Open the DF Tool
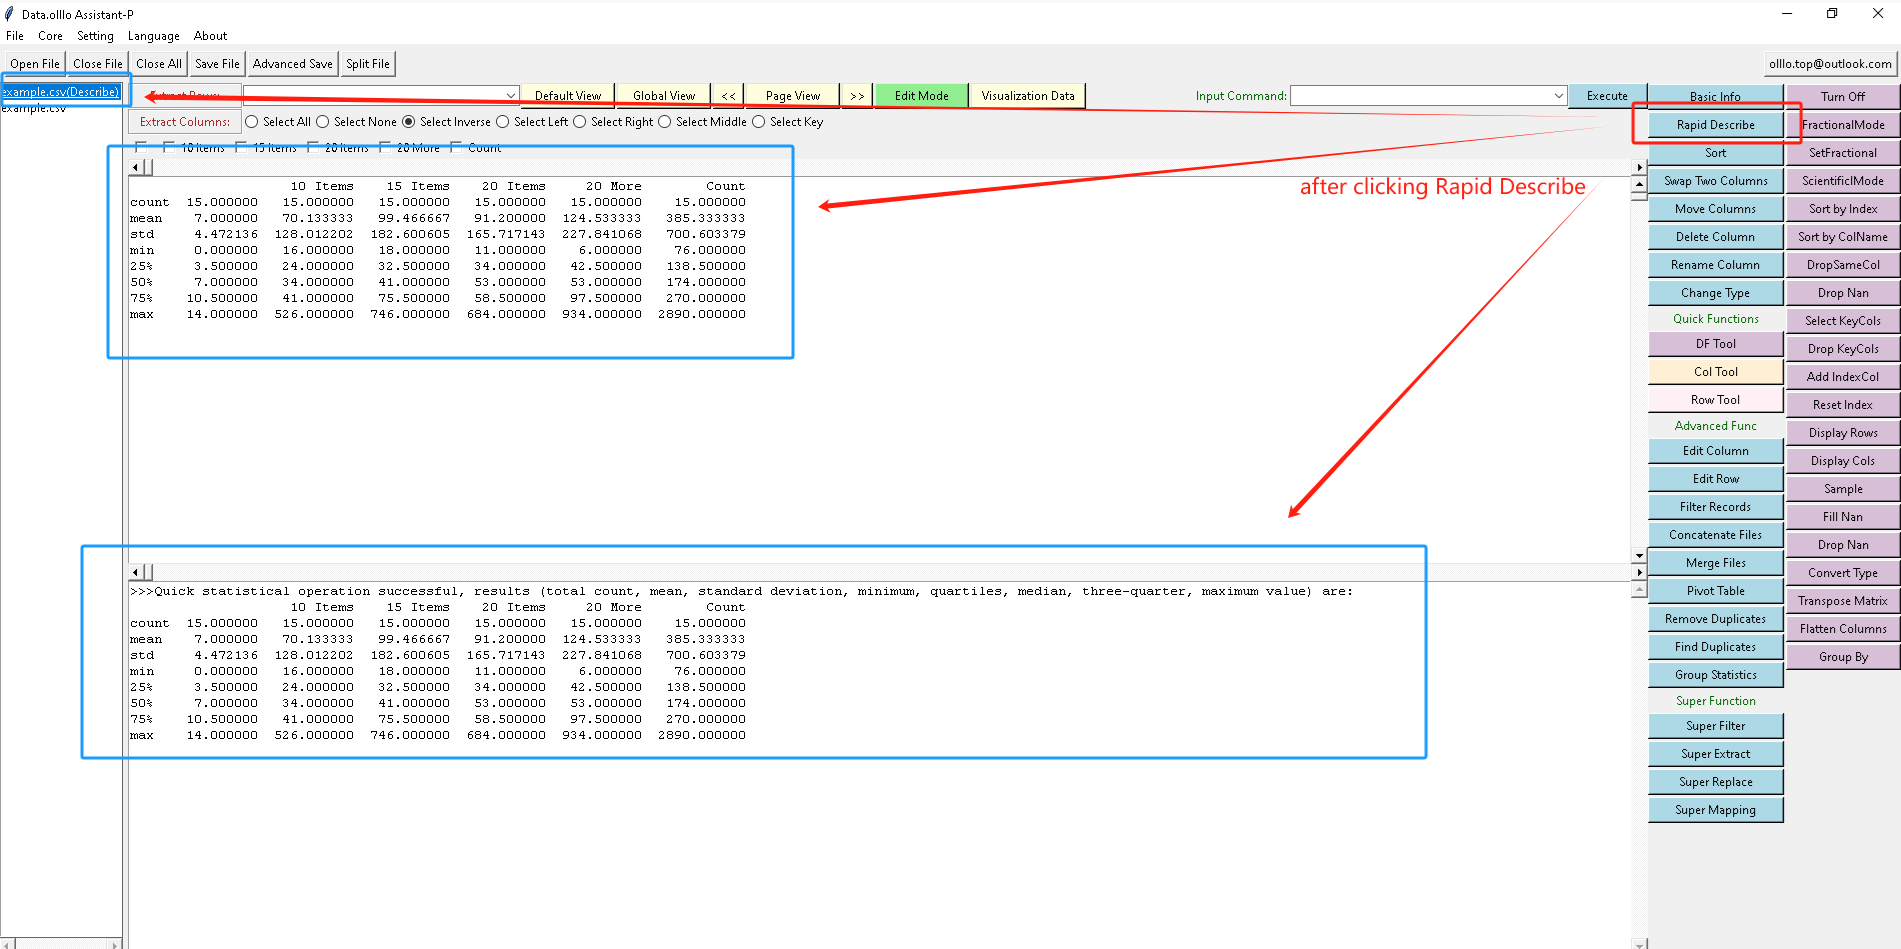The width and height of the screenshot is (1901, 949). click(x=1716, y=344)
